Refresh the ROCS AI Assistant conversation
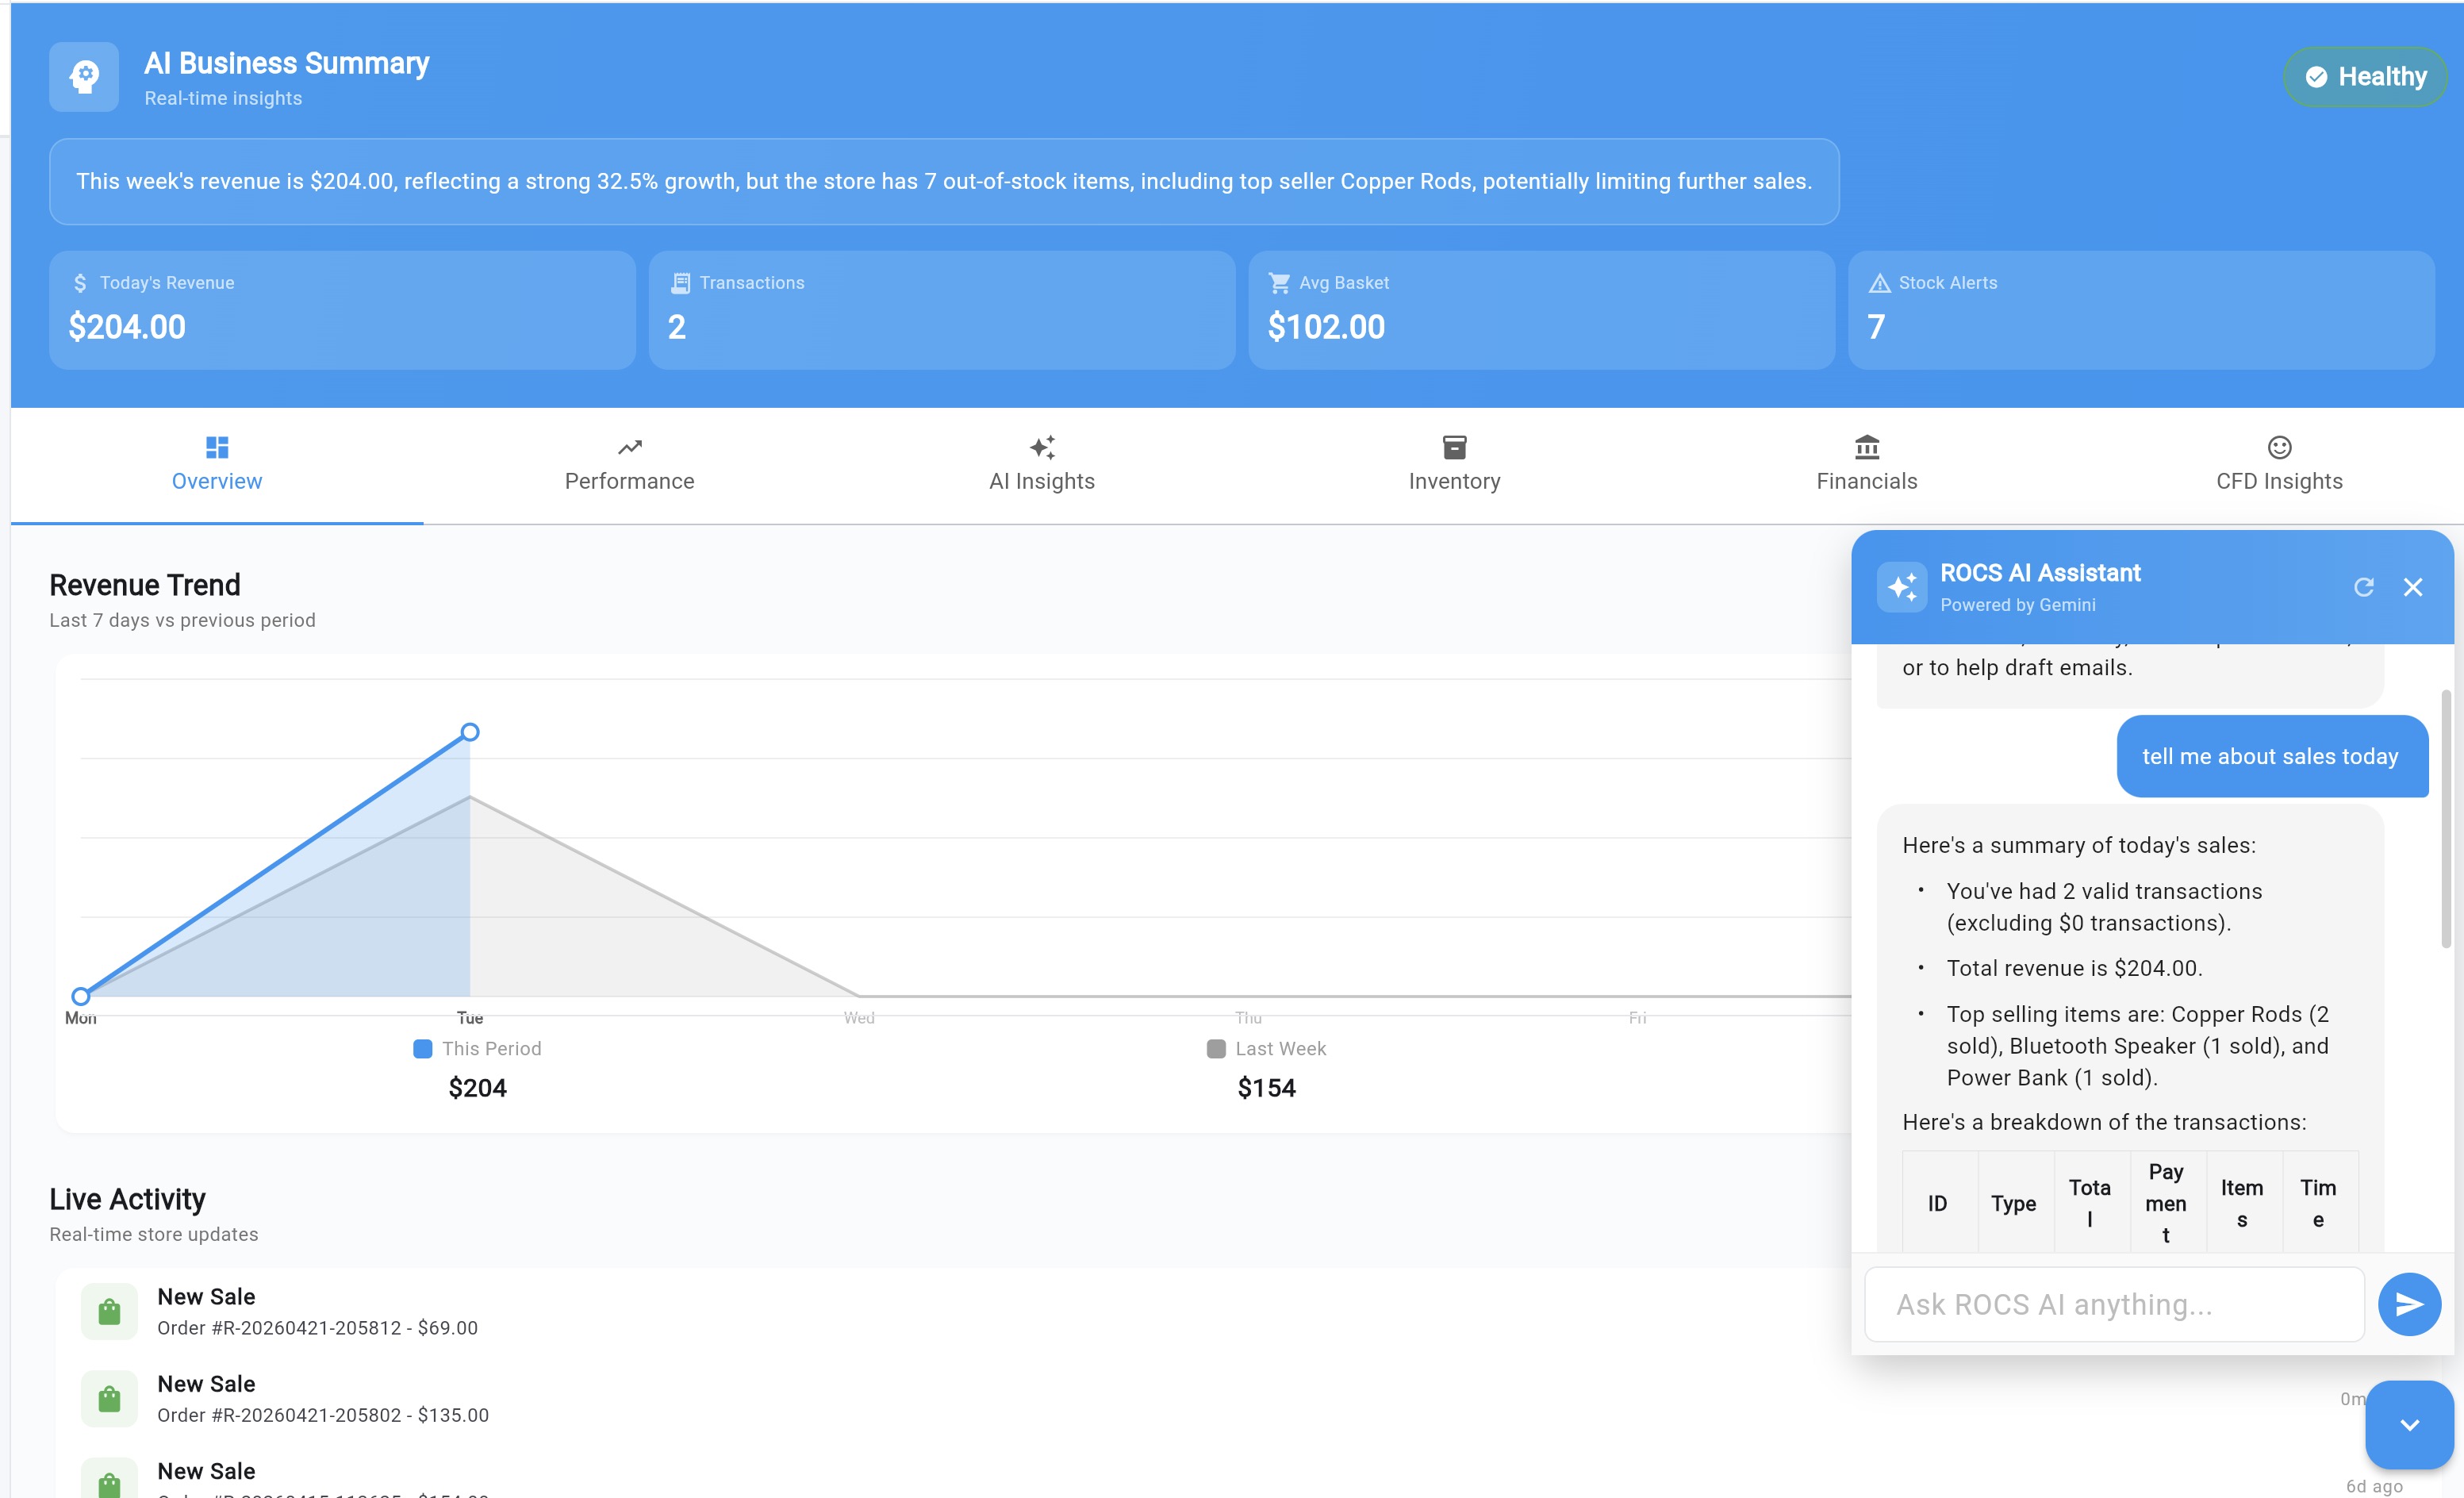 tap(2364, 587)
